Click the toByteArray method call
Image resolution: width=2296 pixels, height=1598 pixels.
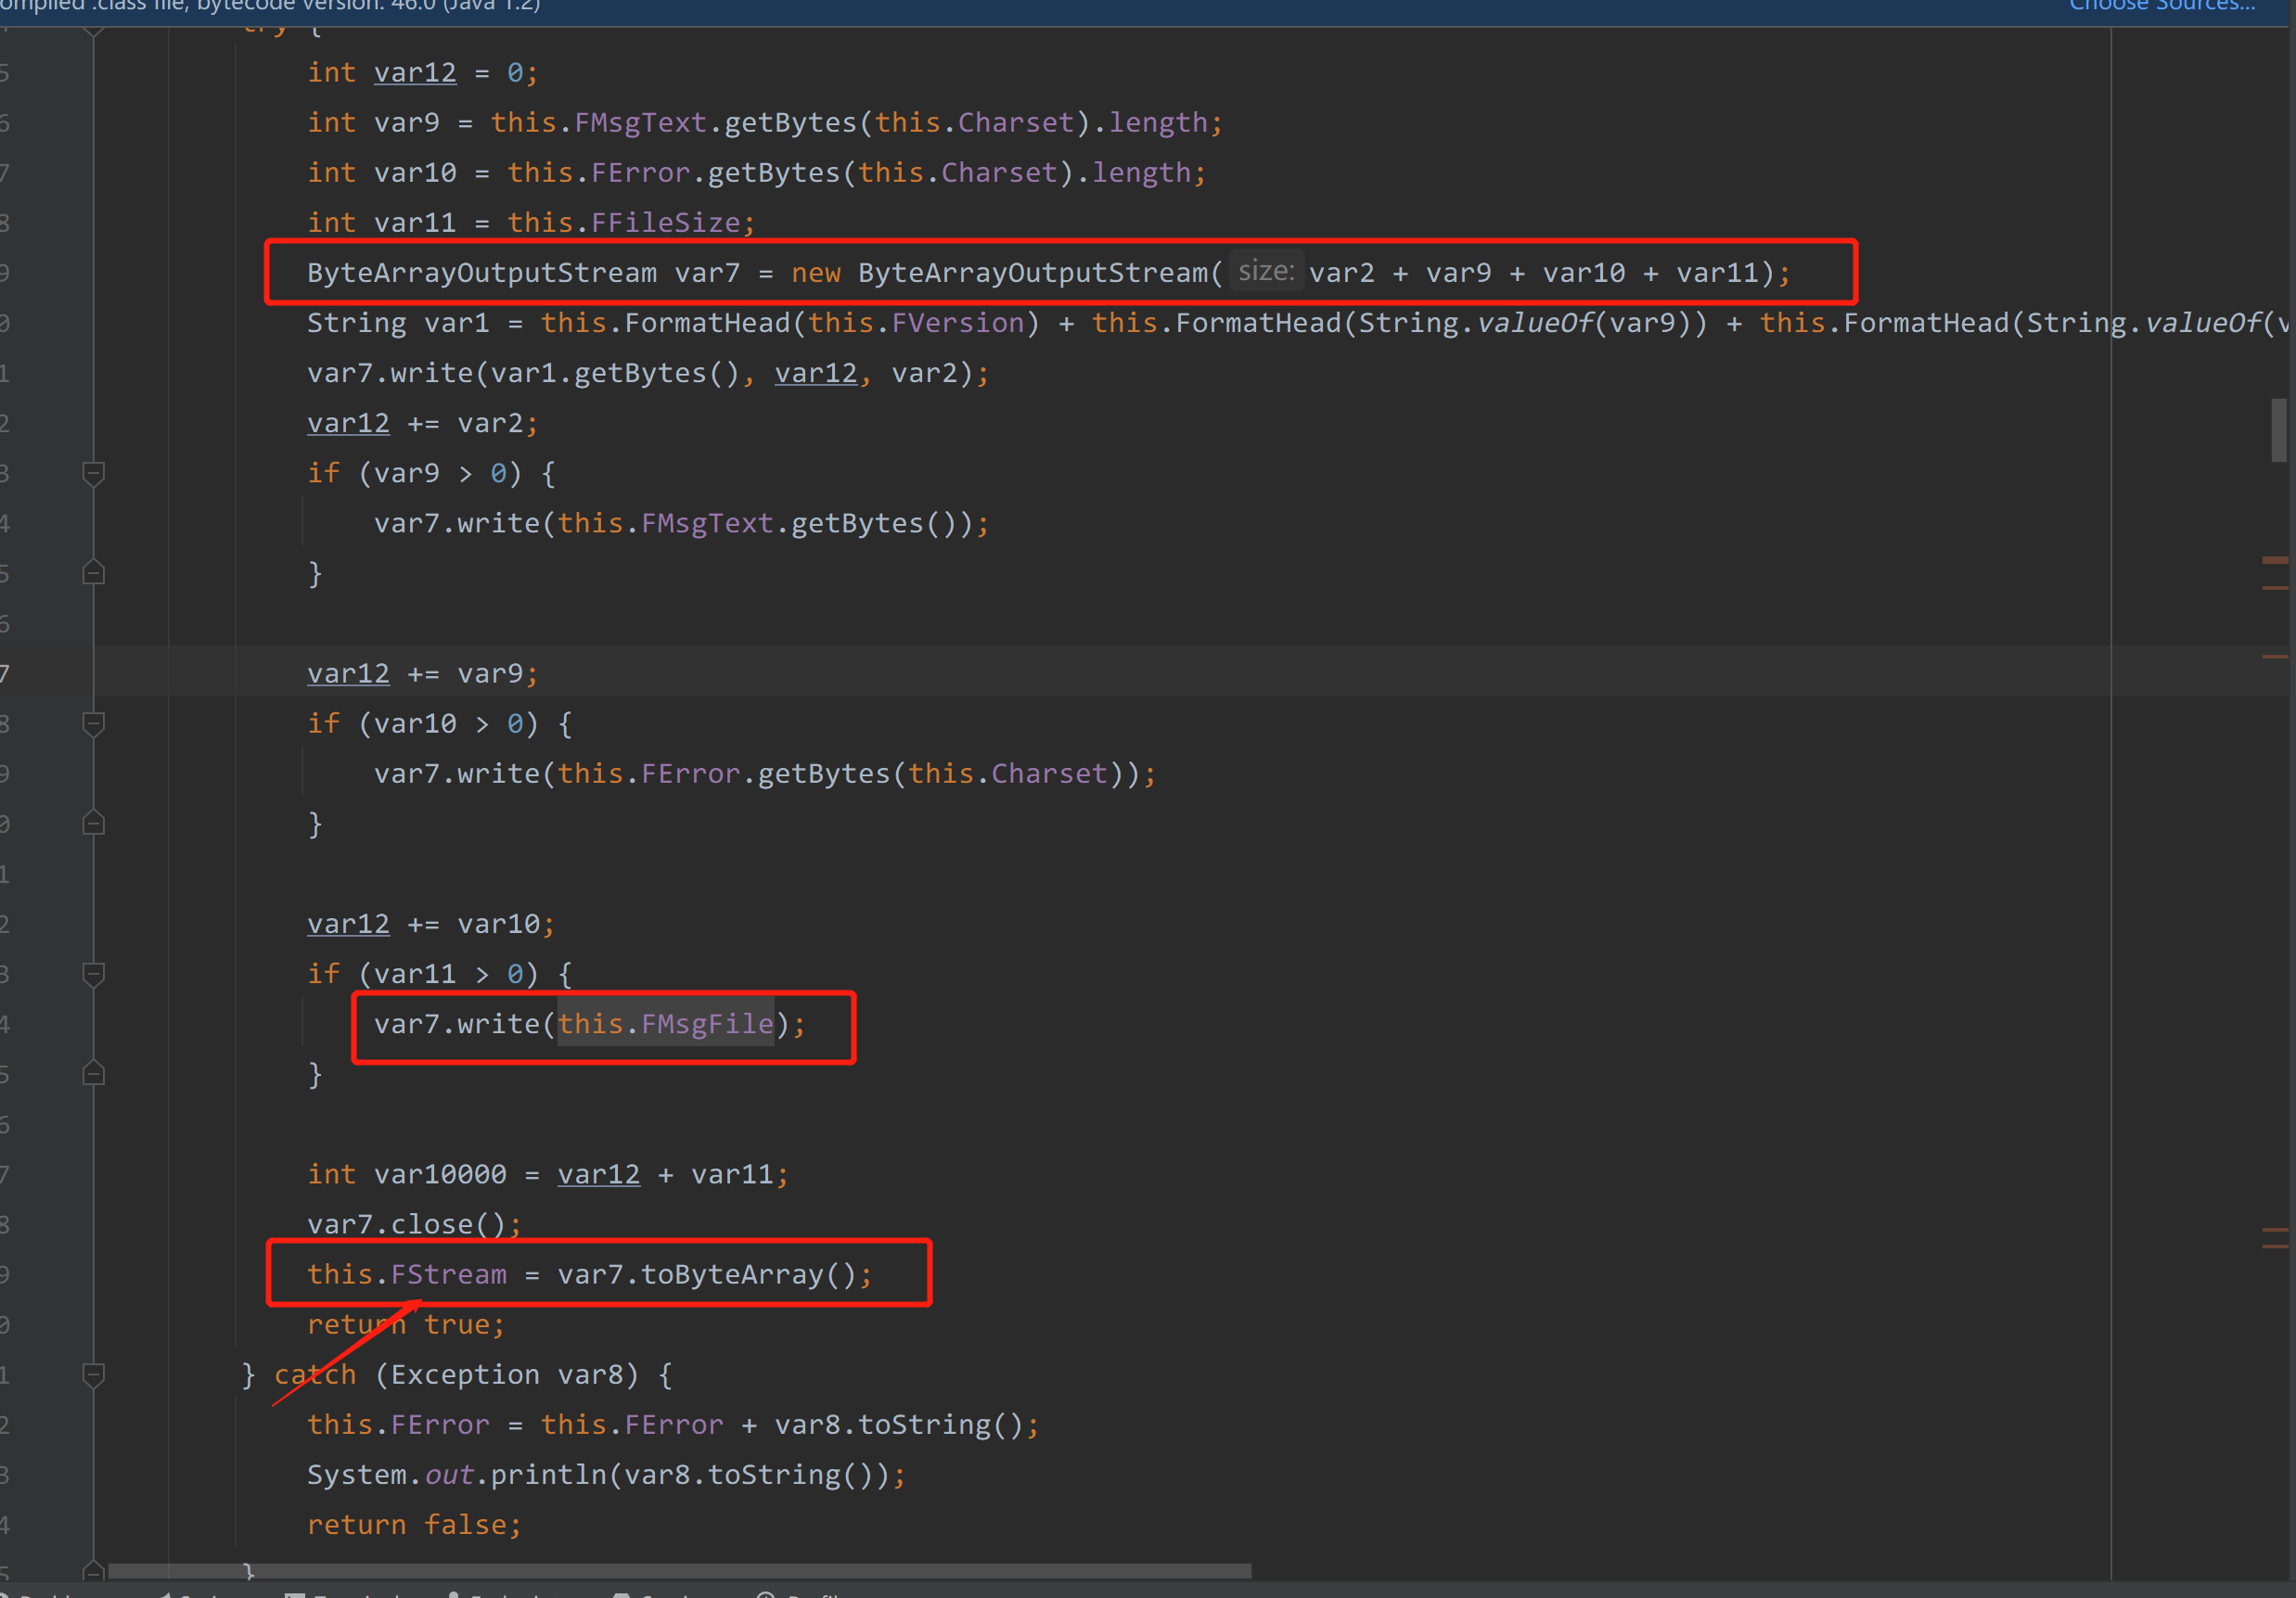click(731, 1274)
